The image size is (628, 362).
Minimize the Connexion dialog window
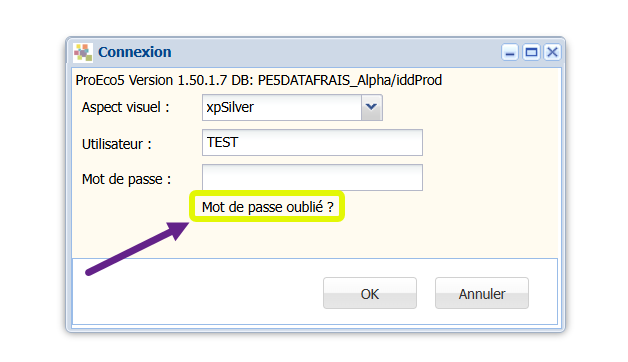point(510,52)
